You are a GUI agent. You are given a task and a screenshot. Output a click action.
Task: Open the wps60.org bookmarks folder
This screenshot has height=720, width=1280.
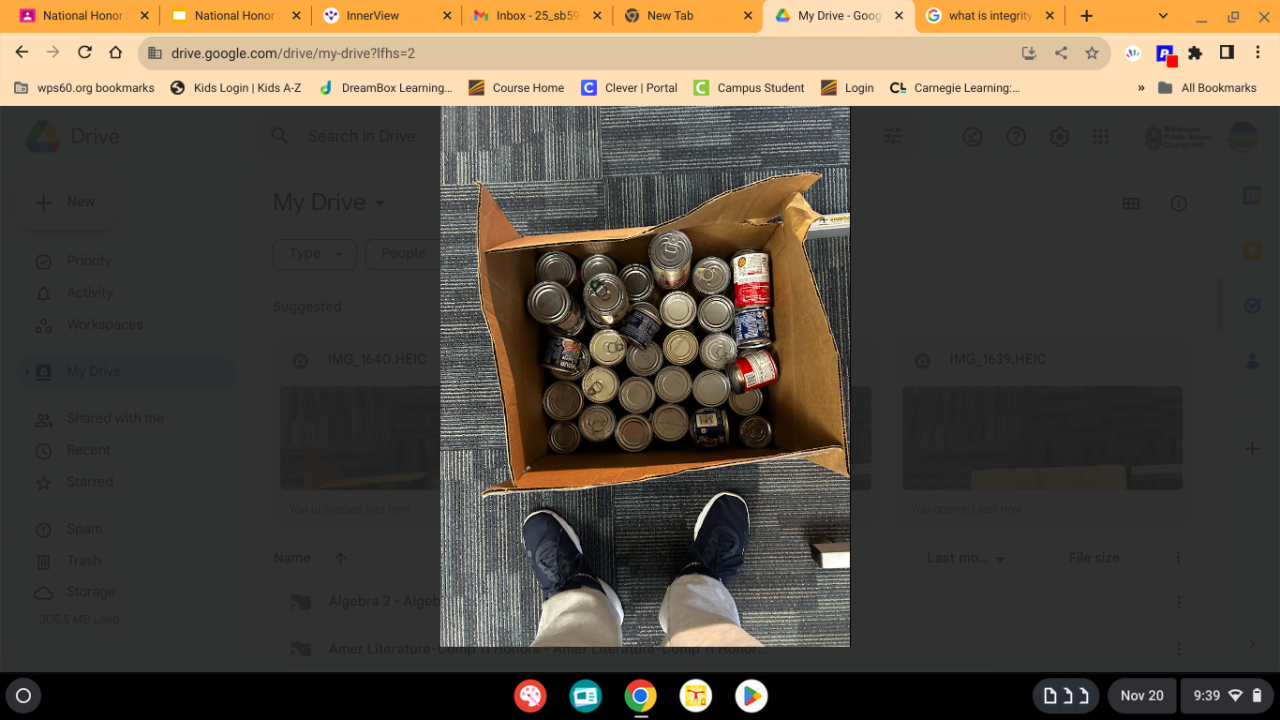coord(85,88)
